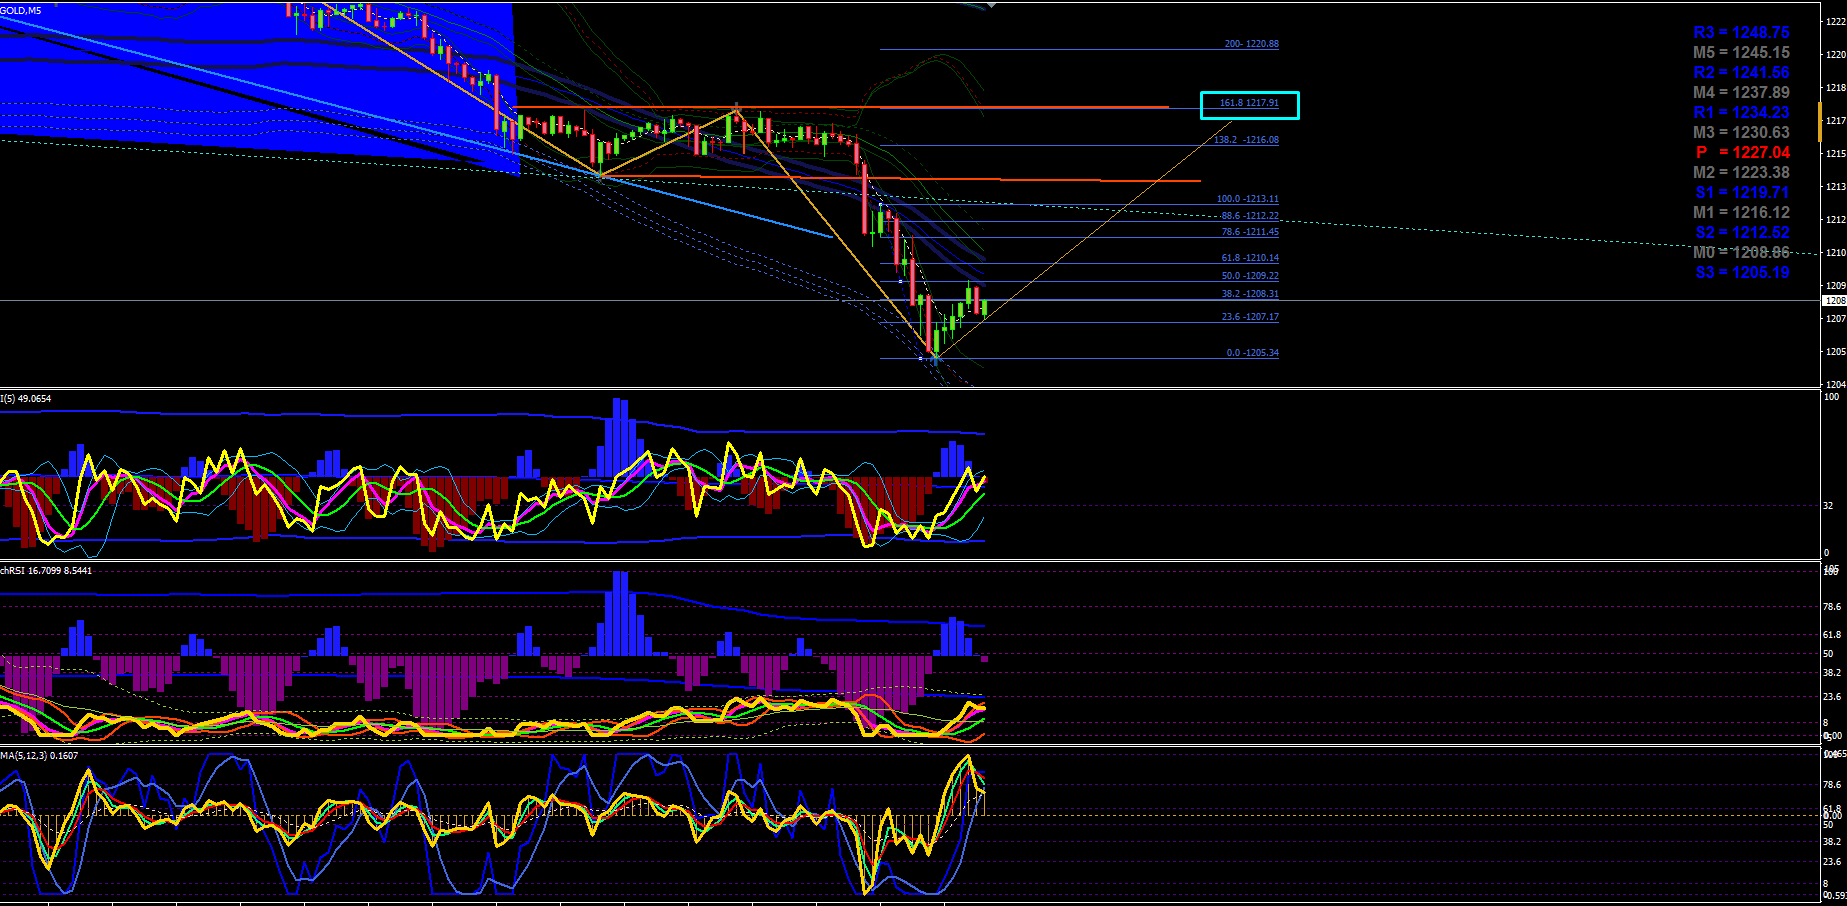The width and height of the screenshot is (1847, 906).
Task: Select the 161.8 1217.91 Fibonacci label
Action: pyautogui.click(x=1249, y=103)
